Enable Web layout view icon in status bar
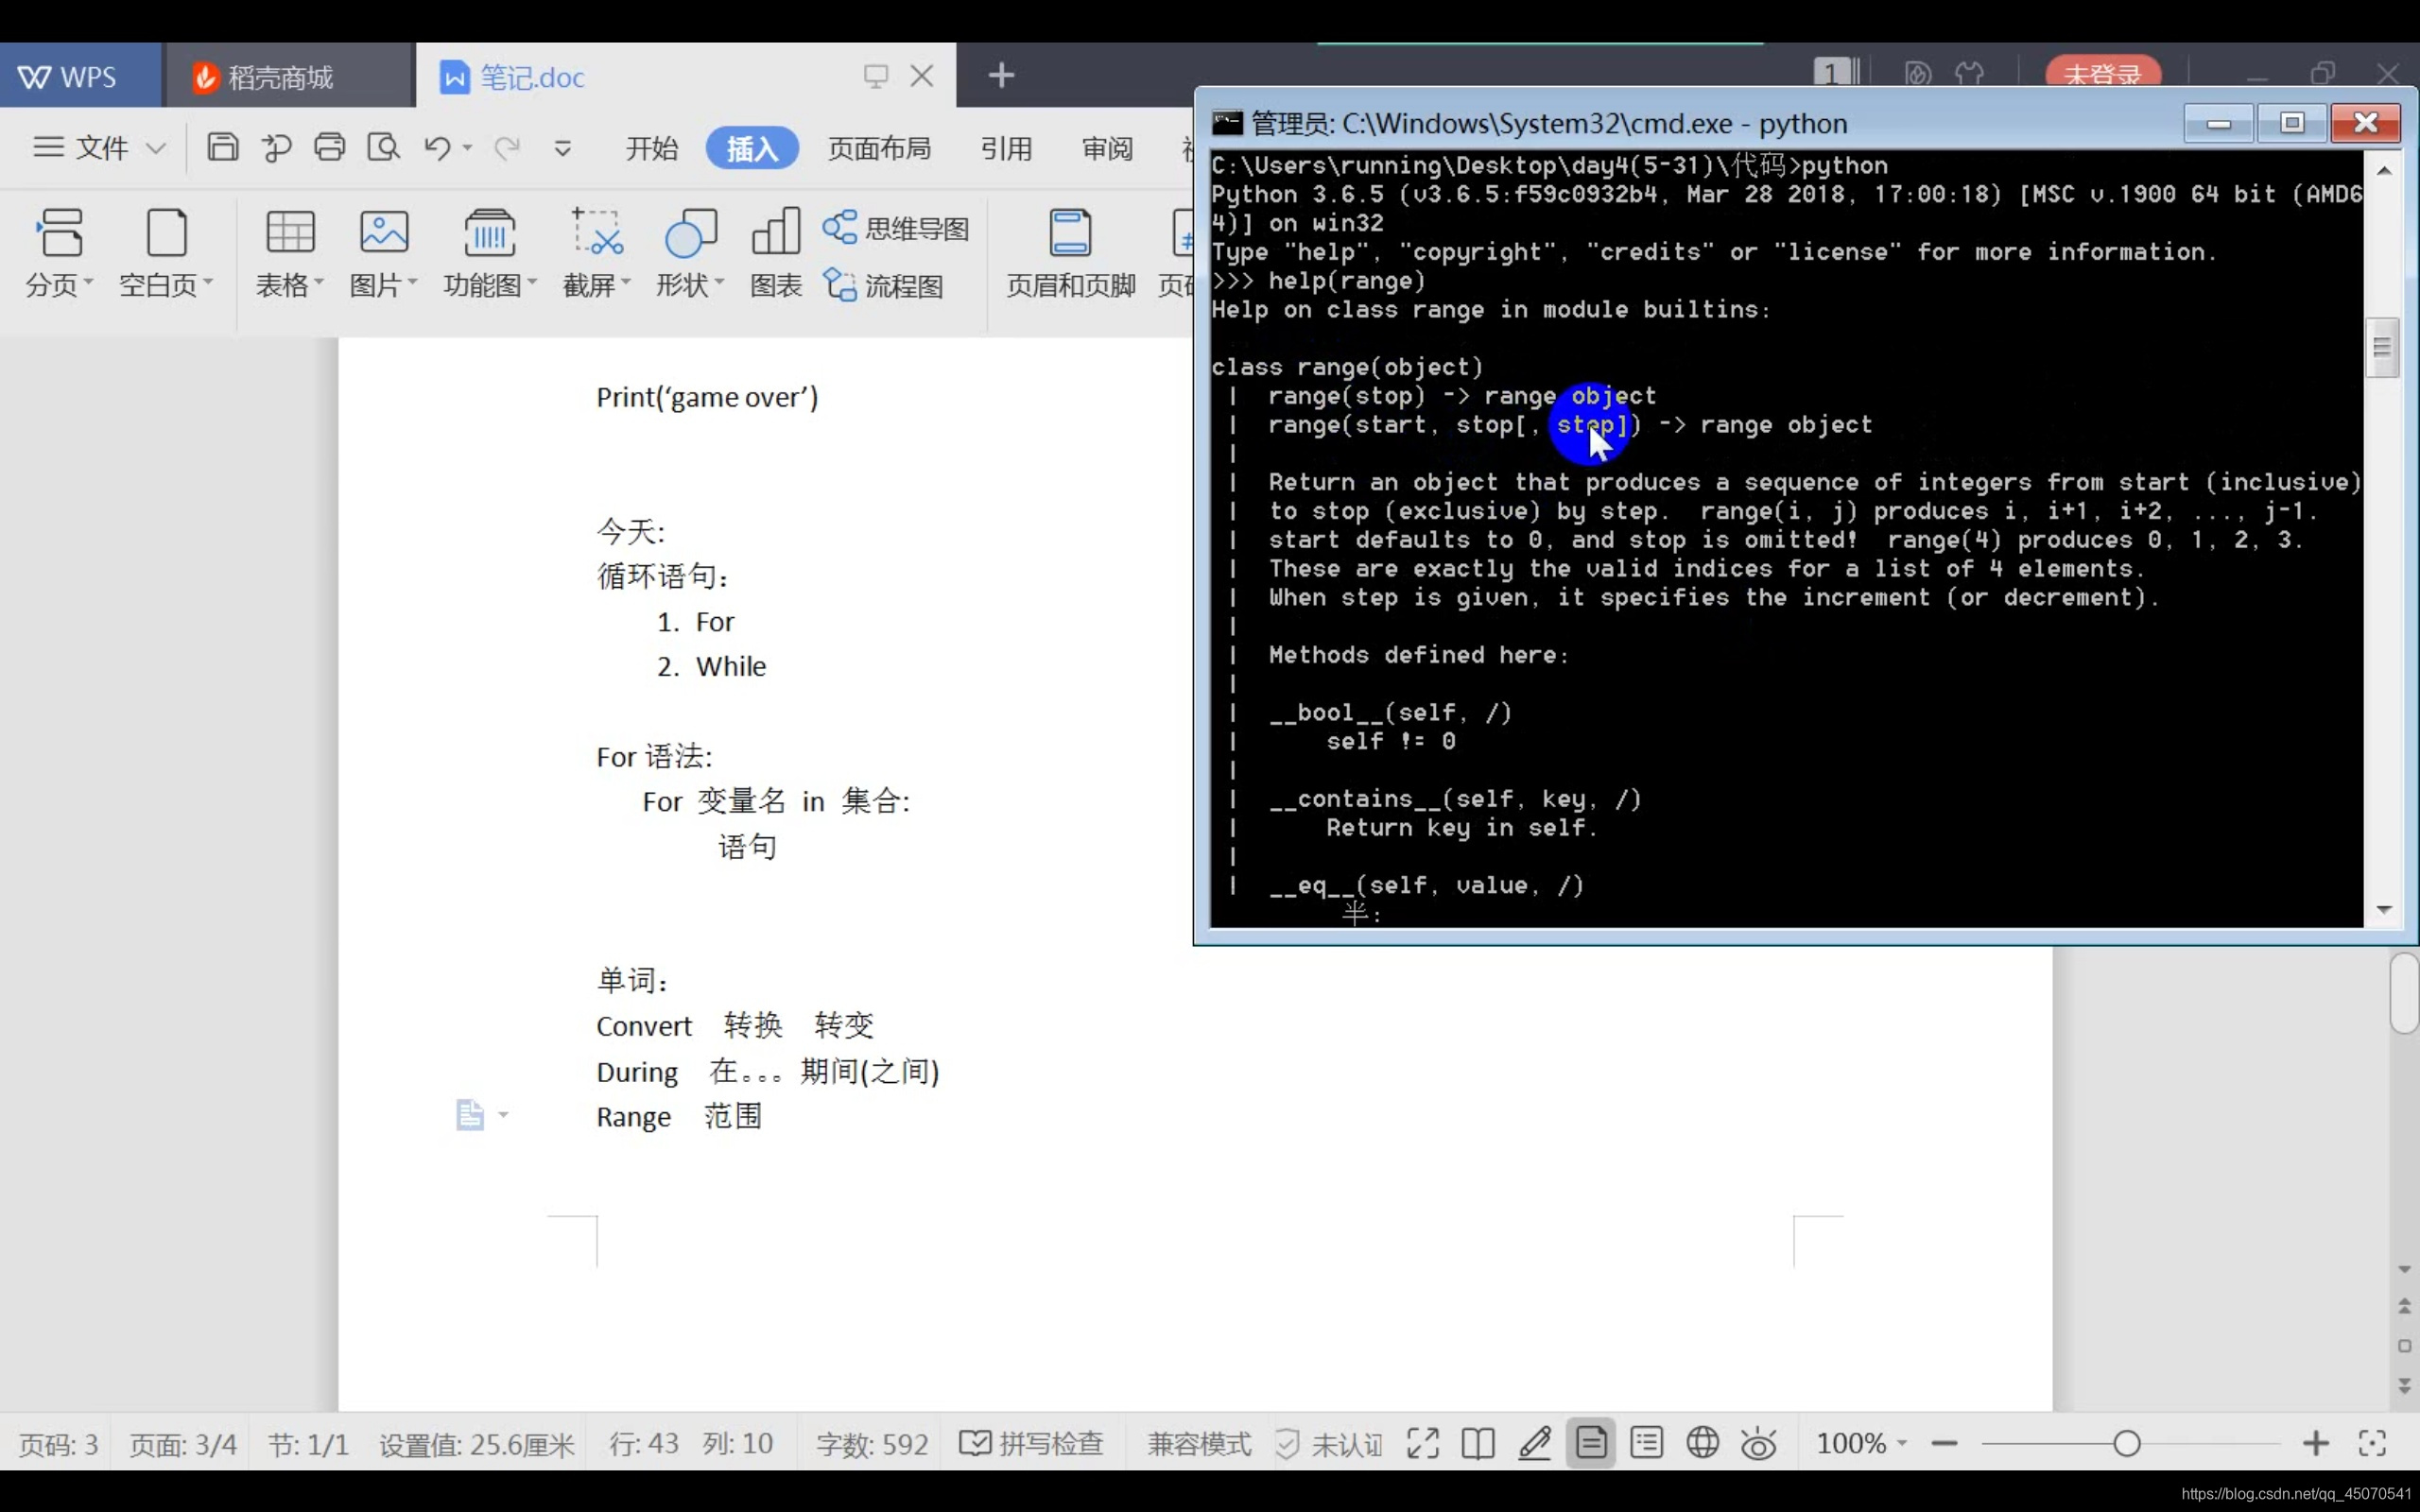The width and height of the screenshot is (2420, 1512). pos(1702,1443)
